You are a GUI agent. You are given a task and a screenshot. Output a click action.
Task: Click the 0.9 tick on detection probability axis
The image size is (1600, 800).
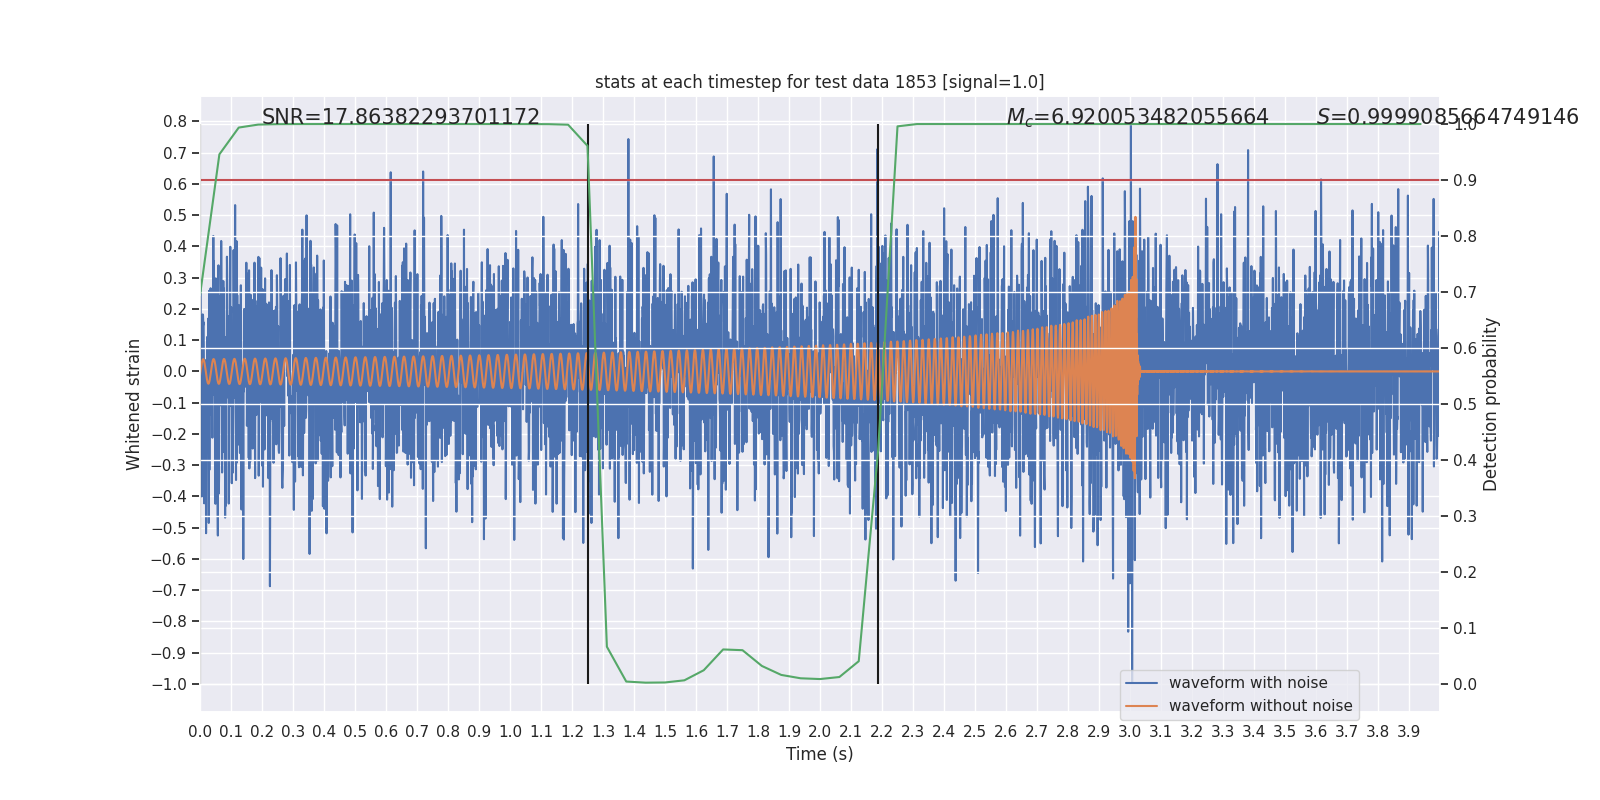click(x=1465, y=181)
